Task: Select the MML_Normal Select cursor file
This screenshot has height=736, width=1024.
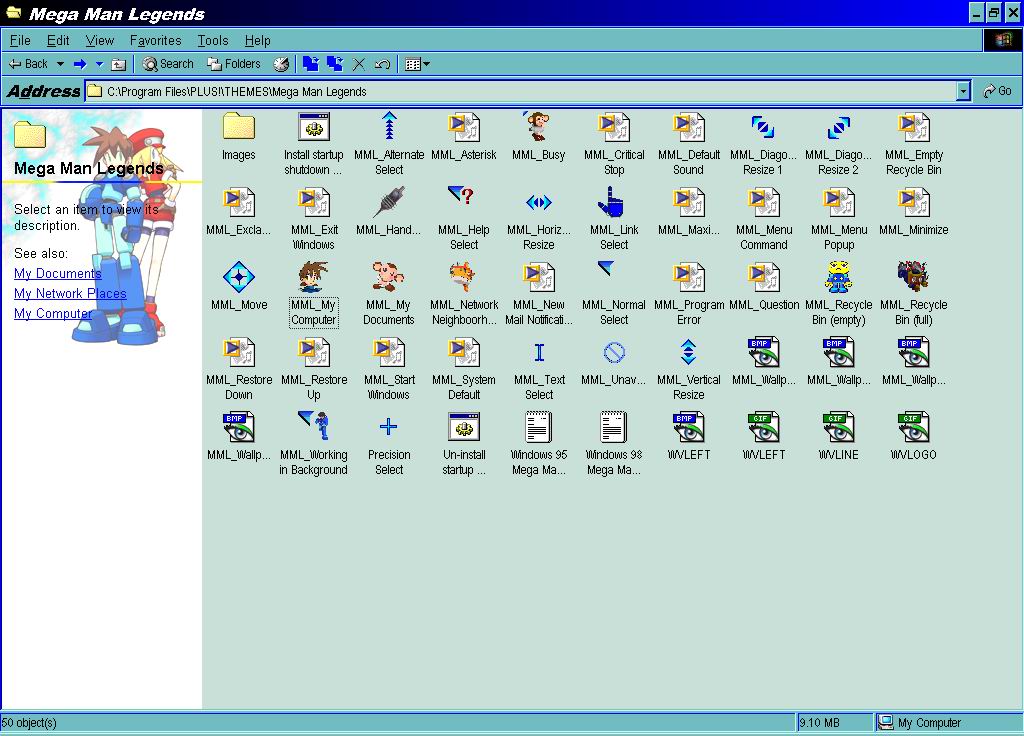Action: pos(614,295)
